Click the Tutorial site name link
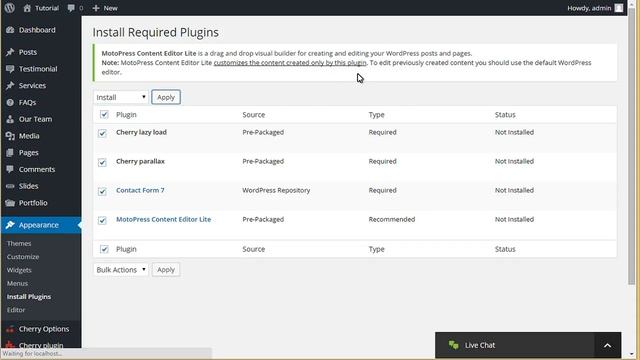The height and width of the screenshot is (360, 640). coord(47,8)
